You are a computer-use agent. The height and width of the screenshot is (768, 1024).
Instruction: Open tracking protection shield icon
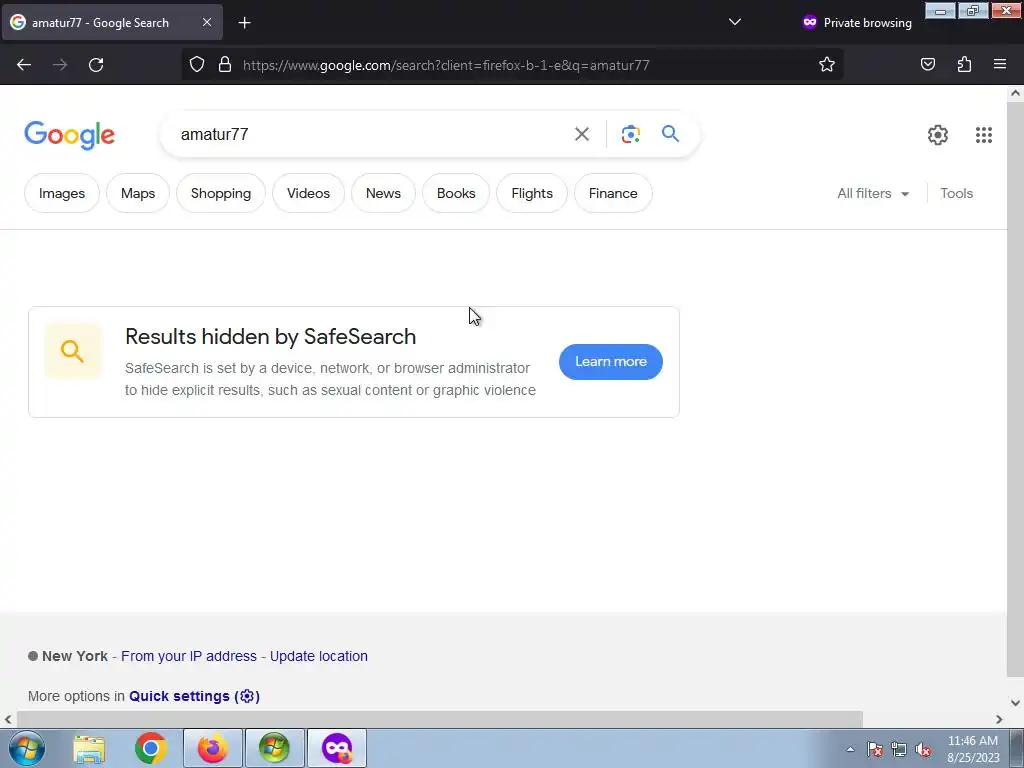(x=197, y=65)
